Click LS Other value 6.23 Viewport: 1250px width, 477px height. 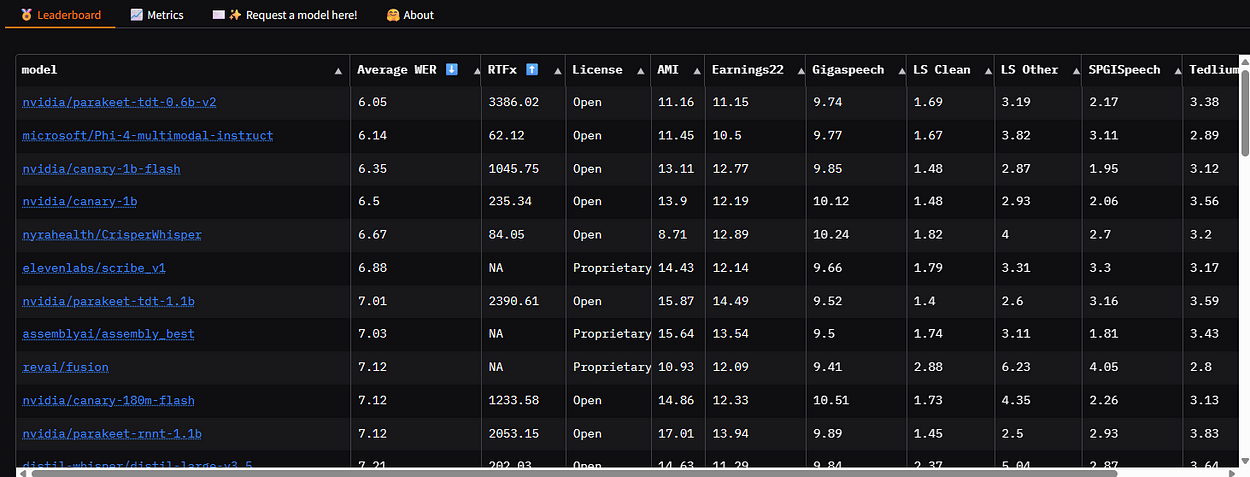coord(1015,367)
